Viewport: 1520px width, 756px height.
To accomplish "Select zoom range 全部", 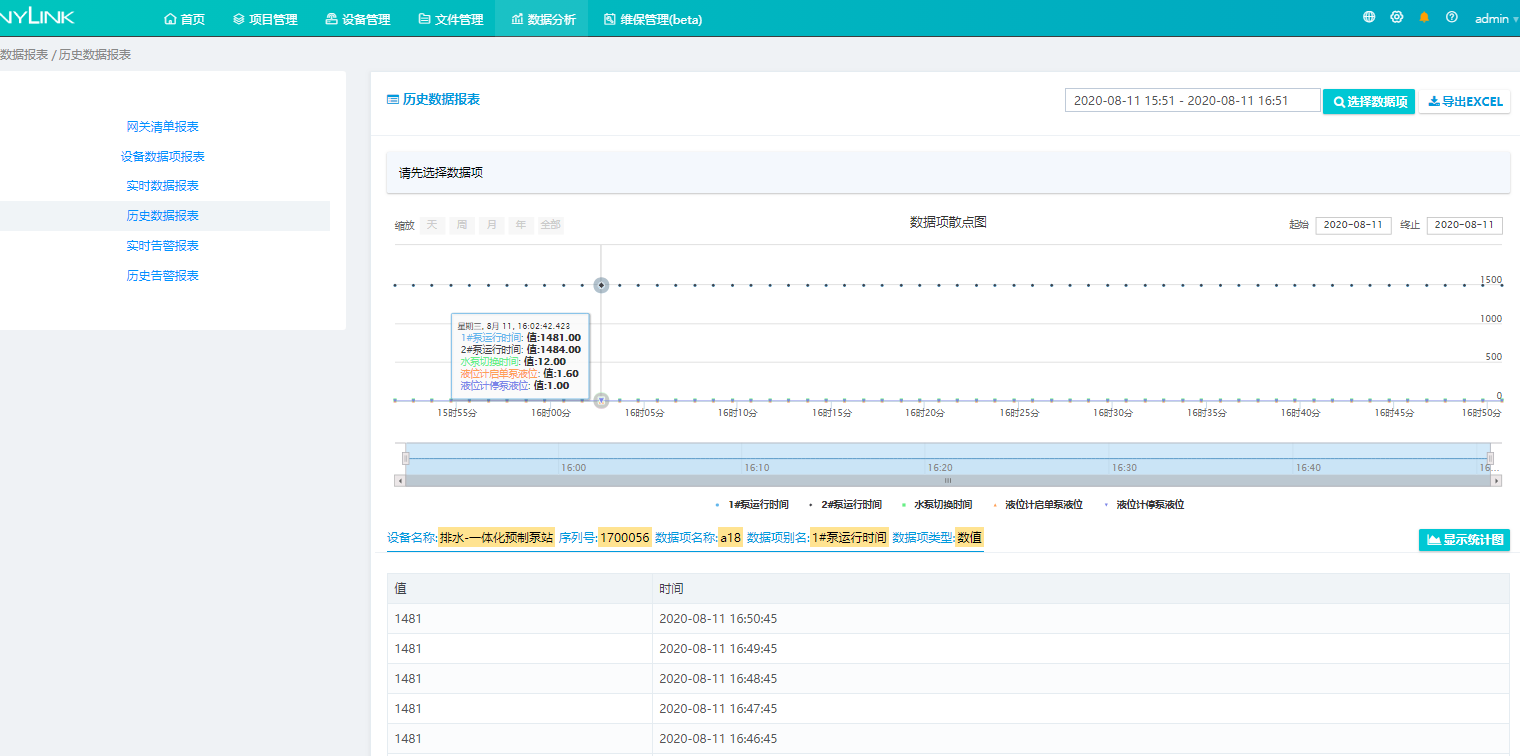I will tap(550, 225).
